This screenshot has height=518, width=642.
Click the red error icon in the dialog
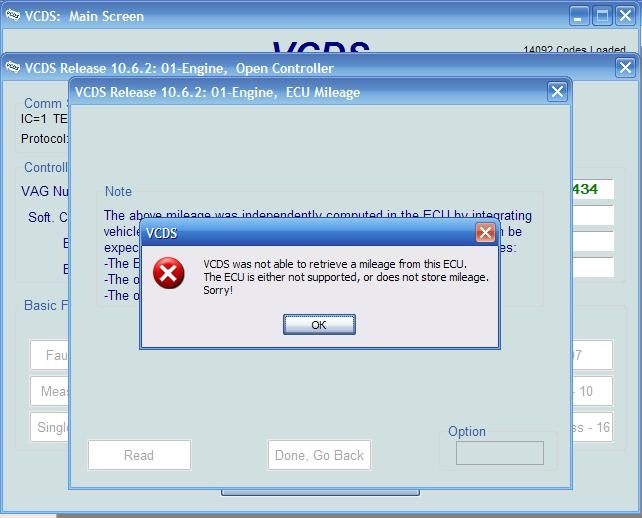[x=169, y=273]
